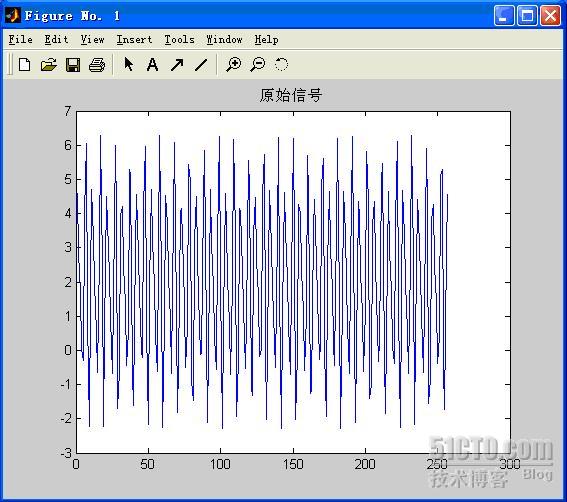Open the Window menu
The image size is (567, 502).
tap(224, 39)
